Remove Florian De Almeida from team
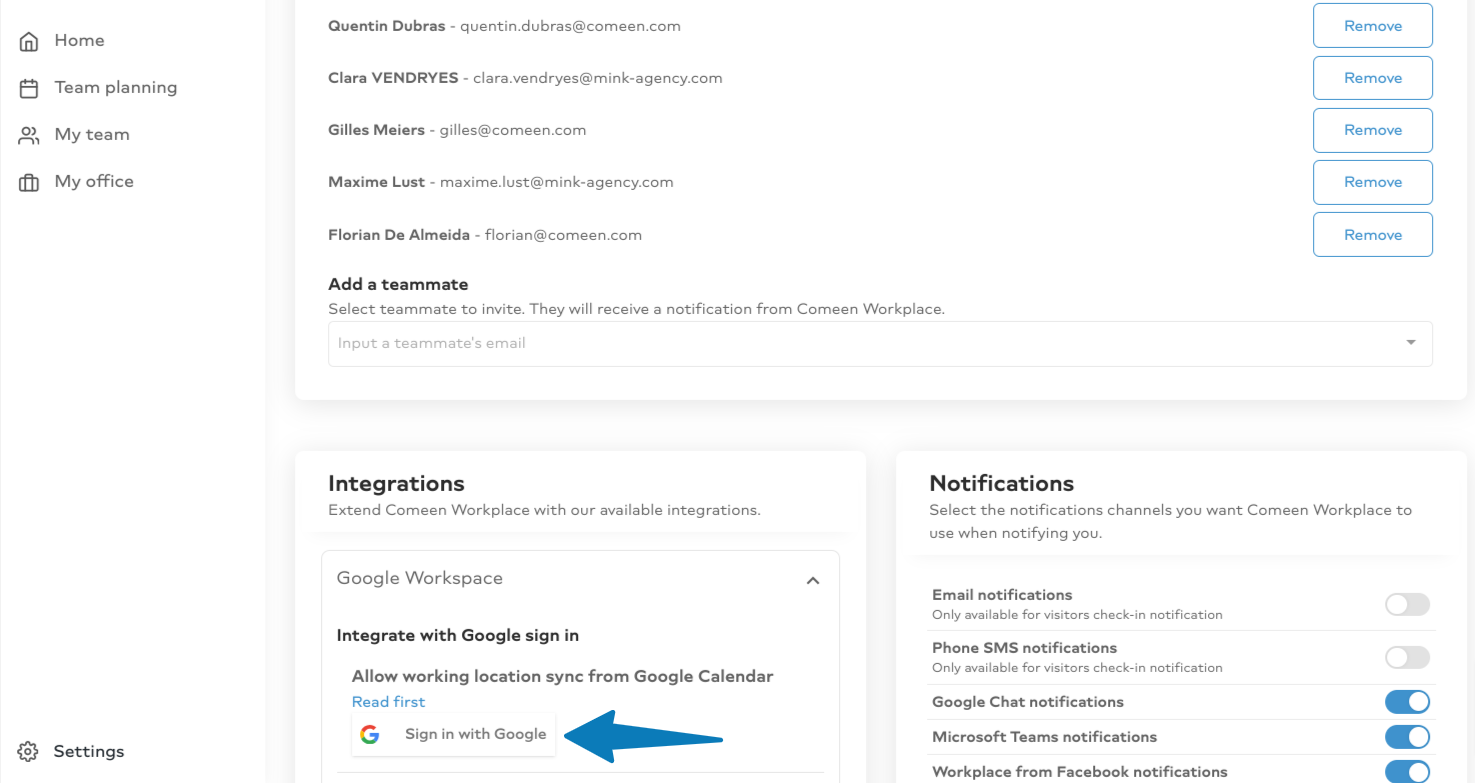 pyautogui.click(x=1372, y=234)
